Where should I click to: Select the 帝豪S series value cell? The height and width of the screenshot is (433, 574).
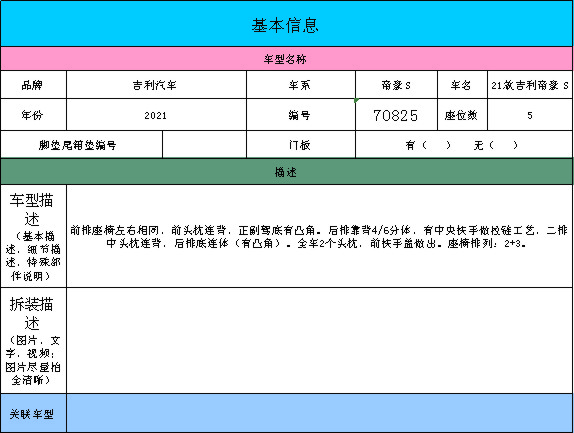coord(396,85)
